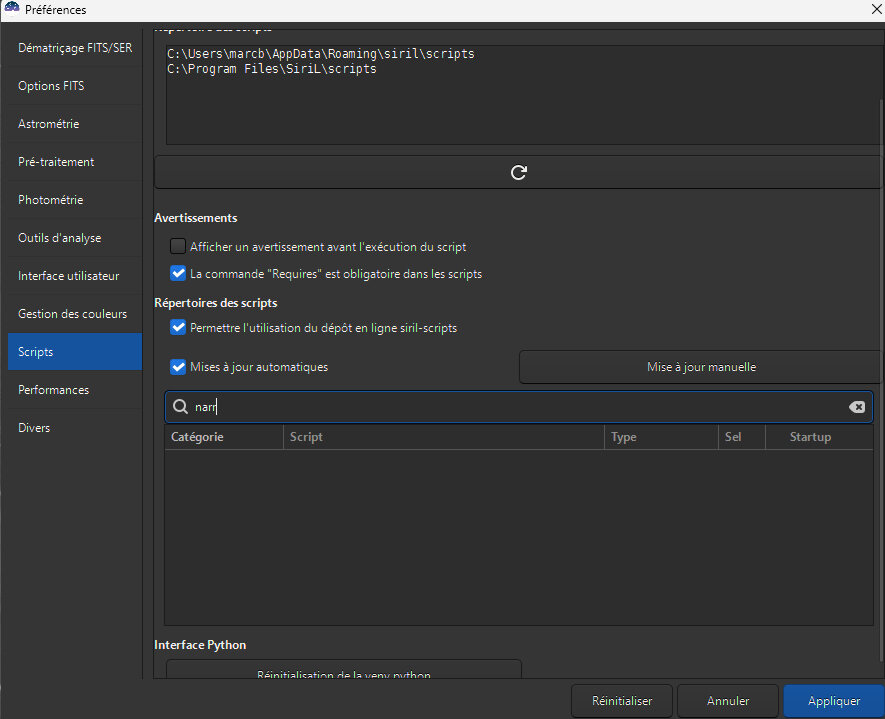
Task: Open Outils d'analyse settings
Action: (75, 238)
